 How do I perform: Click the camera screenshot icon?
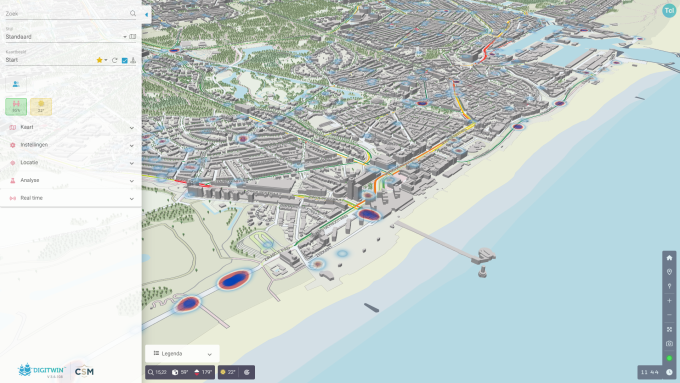[x=669, y=344]
